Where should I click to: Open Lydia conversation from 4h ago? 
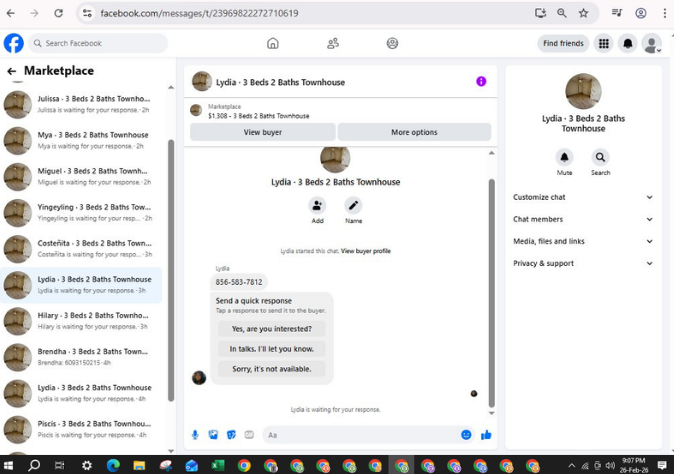point(82,393)
